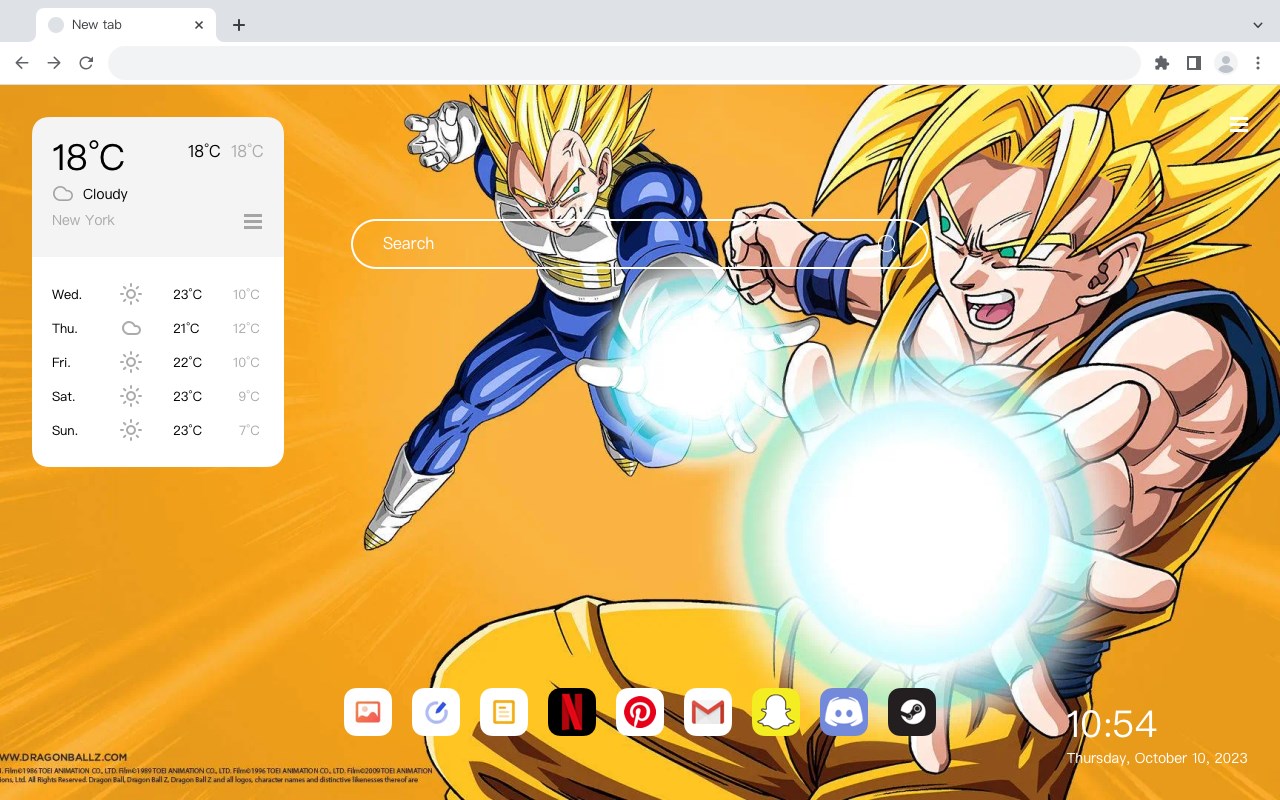Open a new browser tab
The width and height of the screenshot is (1280, 800).
point(238,25)
